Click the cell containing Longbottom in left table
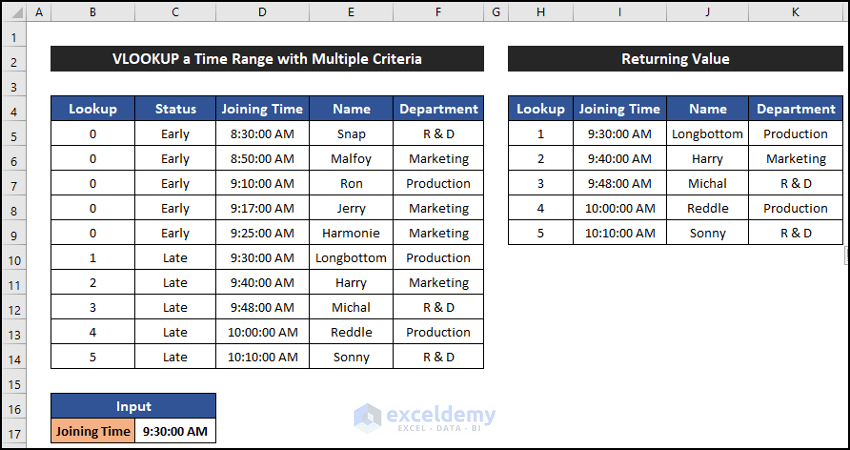This screenshot has width=850, height=450. [351, 258]
